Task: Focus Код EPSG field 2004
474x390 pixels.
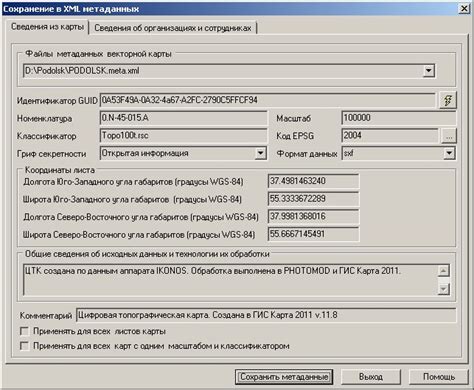Action: click(390, 136)
